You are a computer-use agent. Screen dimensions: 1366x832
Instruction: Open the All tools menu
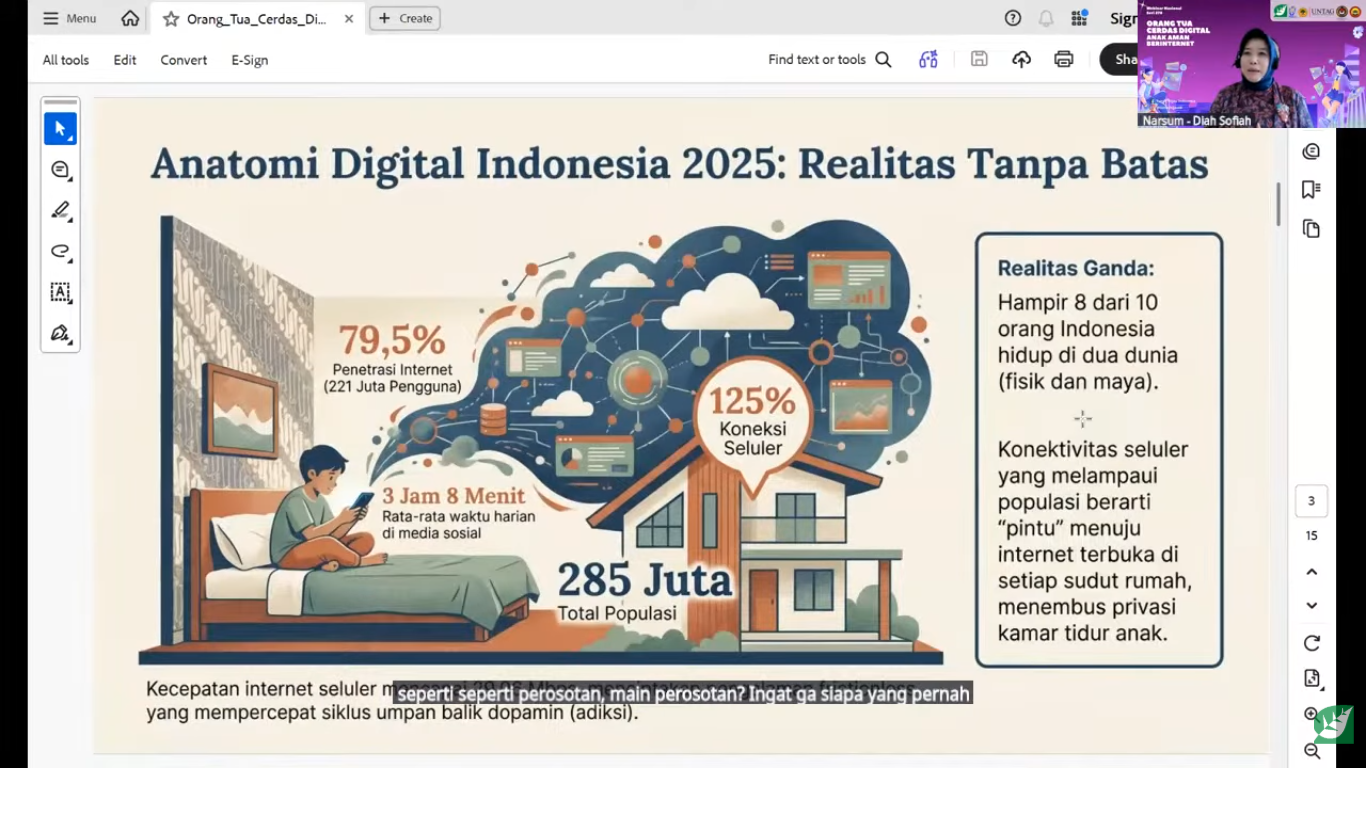click(x=65, y=60)
